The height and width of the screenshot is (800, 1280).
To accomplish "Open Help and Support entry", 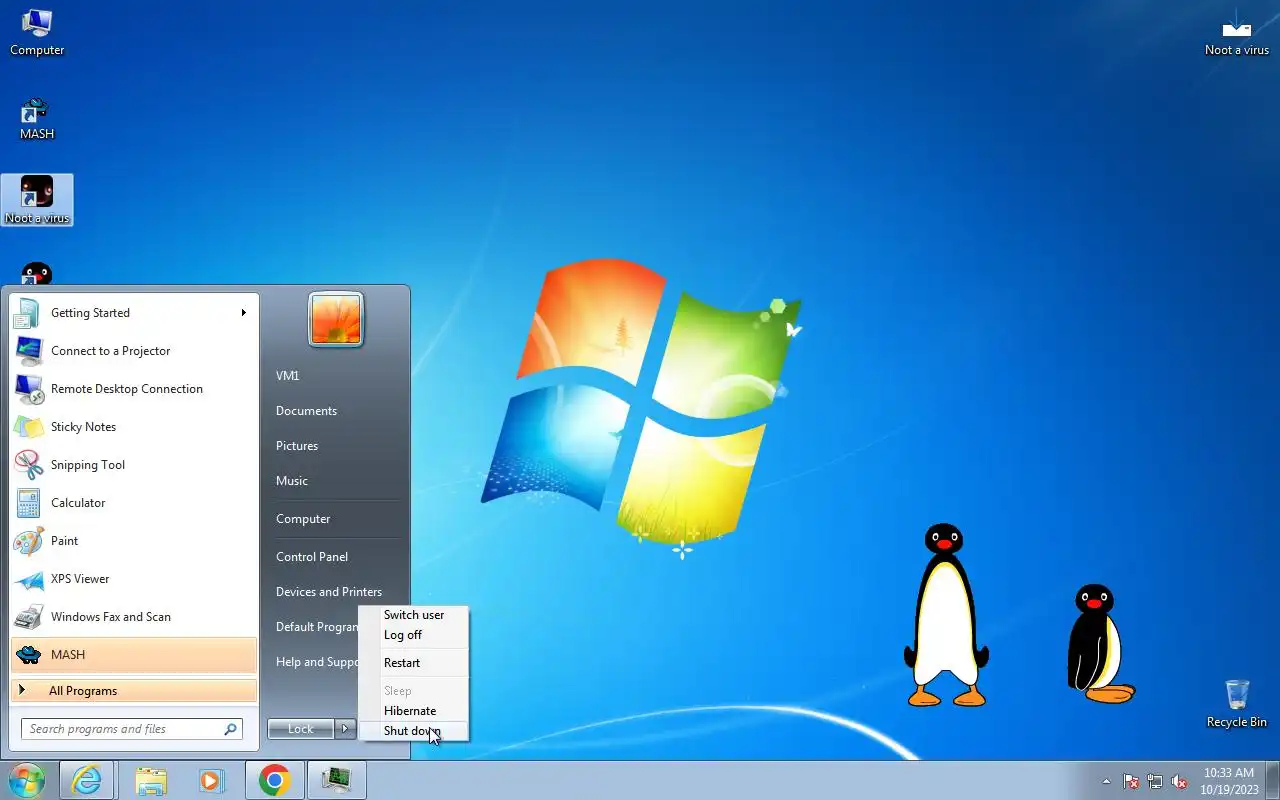I will (x=316, y=662).
